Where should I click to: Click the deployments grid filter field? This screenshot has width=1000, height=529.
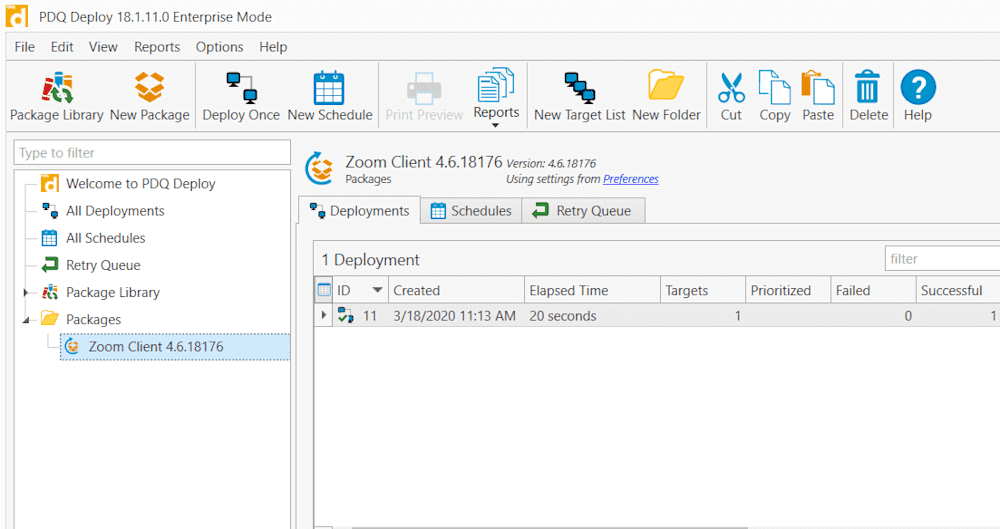pos(942,258)
